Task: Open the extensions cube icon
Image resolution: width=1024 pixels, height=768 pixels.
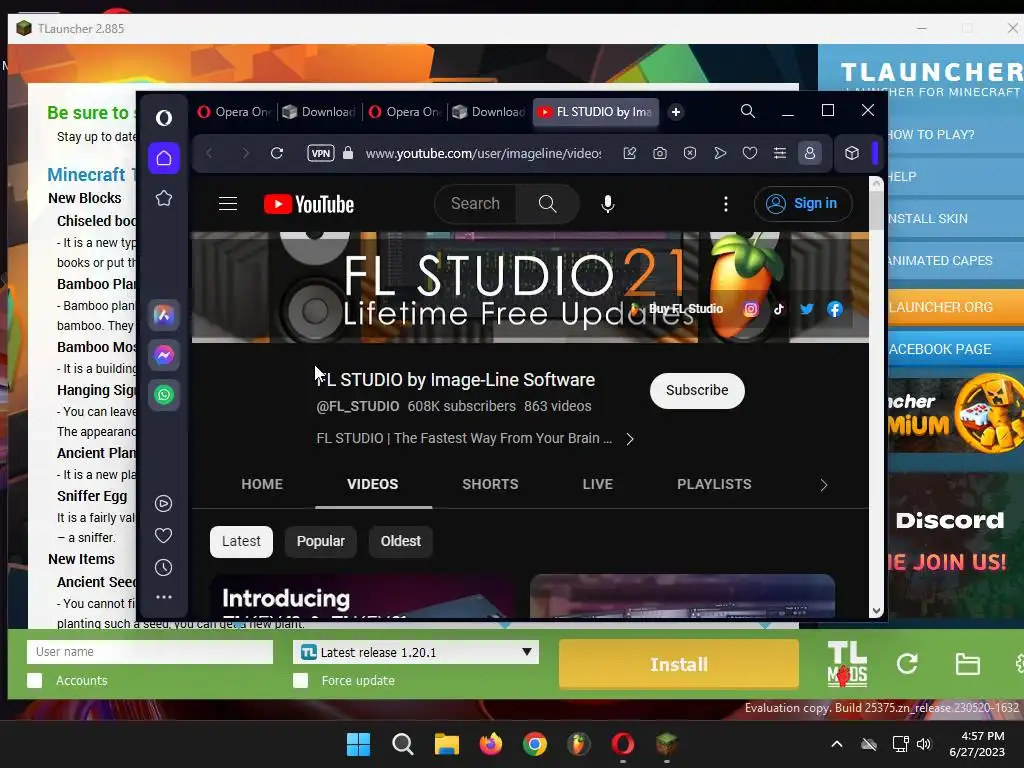Action: [x=852, y=153]
